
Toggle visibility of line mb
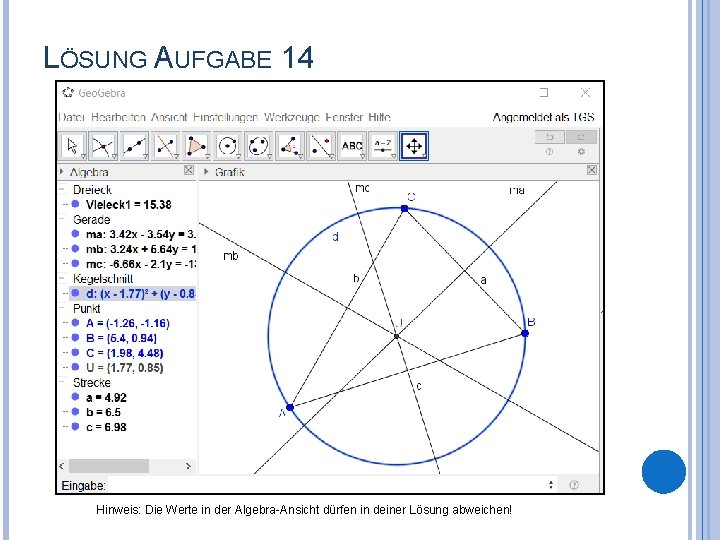[76, 248]
